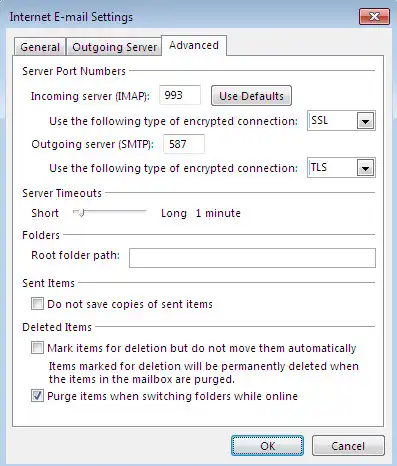The width and height of the screenshot is (397, 466).
Task: Expand the TLS encryption dropdown arrow
Action: [x=365, y=168]
